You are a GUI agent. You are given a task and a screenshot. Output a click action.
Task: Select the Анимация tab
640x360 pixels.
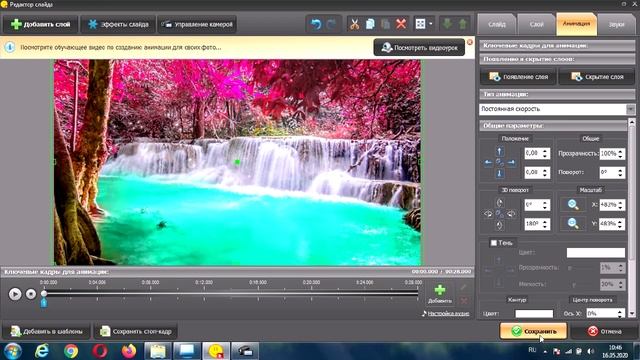coord(576,24)
